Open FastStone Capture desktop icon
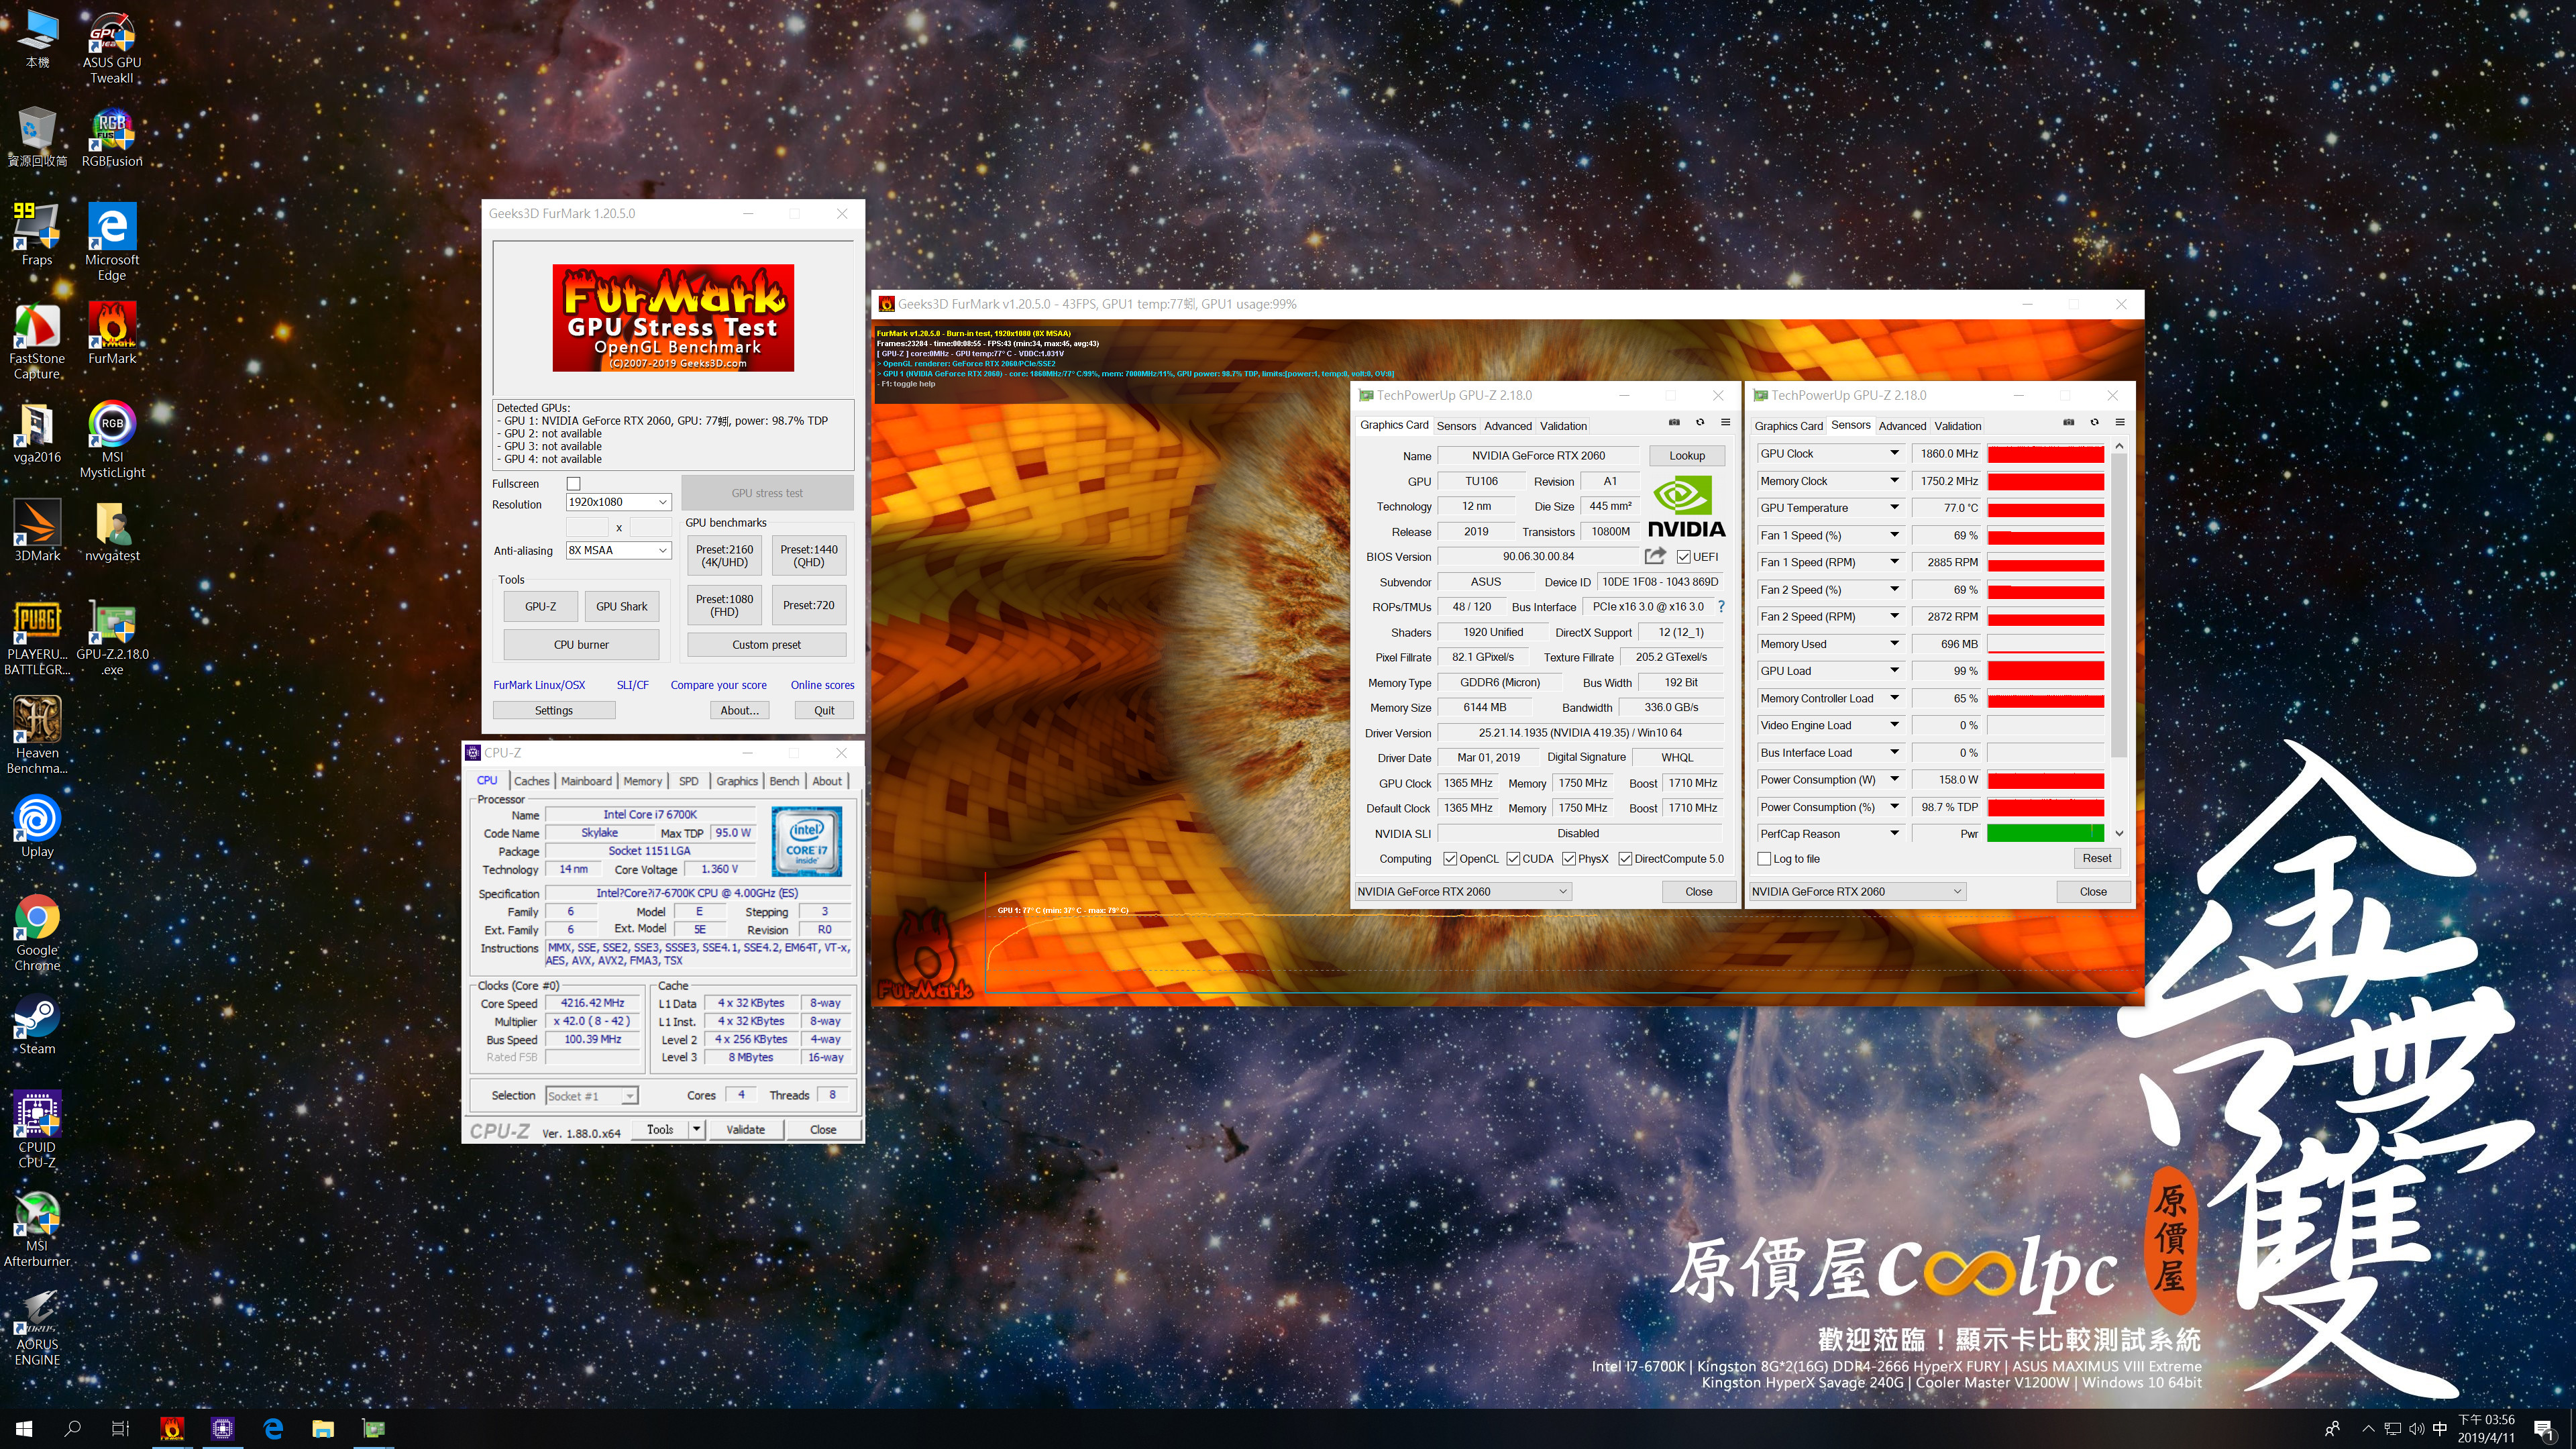Screen dimensions: 2576x1449 [37, 342]
